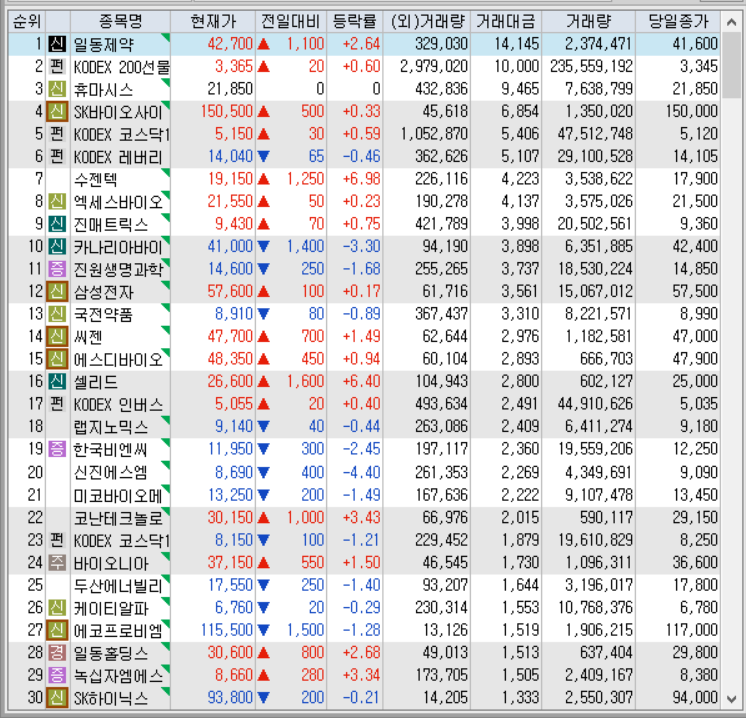This screenshot has height=718, width=746.
Task: Select 삼성전자 stock name
Action: click(103, 292)
